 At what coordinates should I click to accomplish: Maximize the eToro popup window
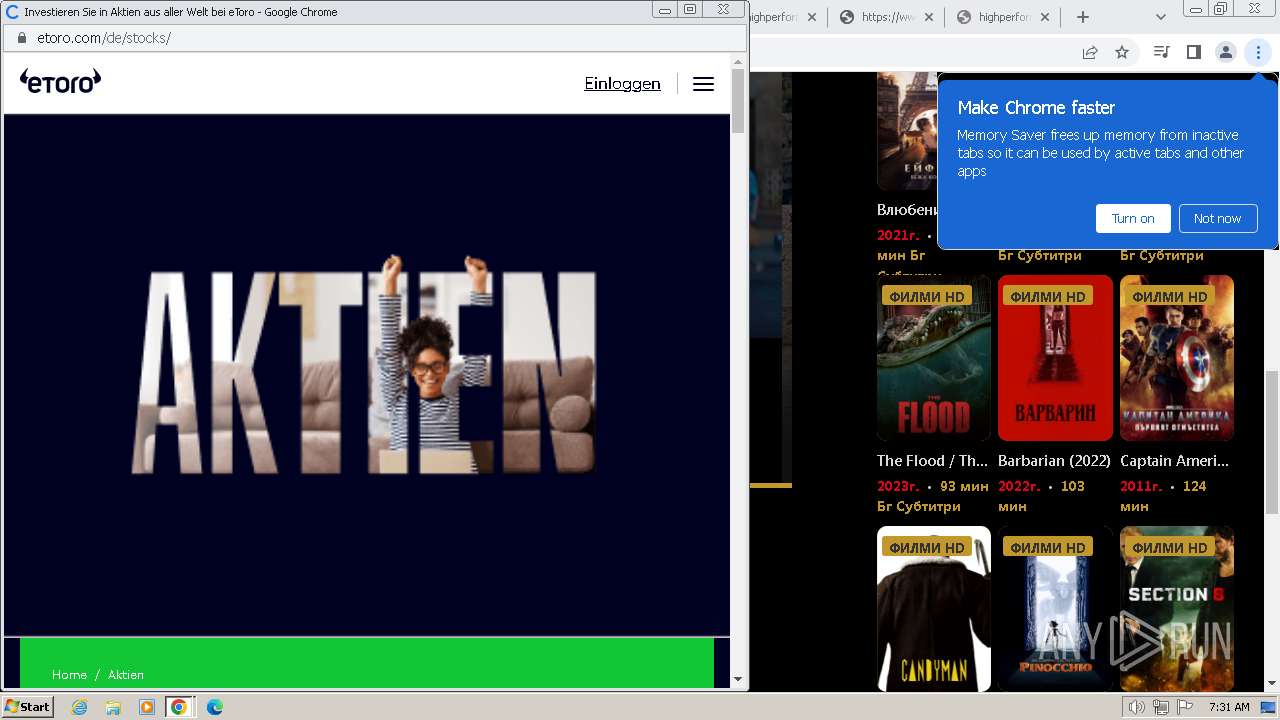[x=690, y=9]
